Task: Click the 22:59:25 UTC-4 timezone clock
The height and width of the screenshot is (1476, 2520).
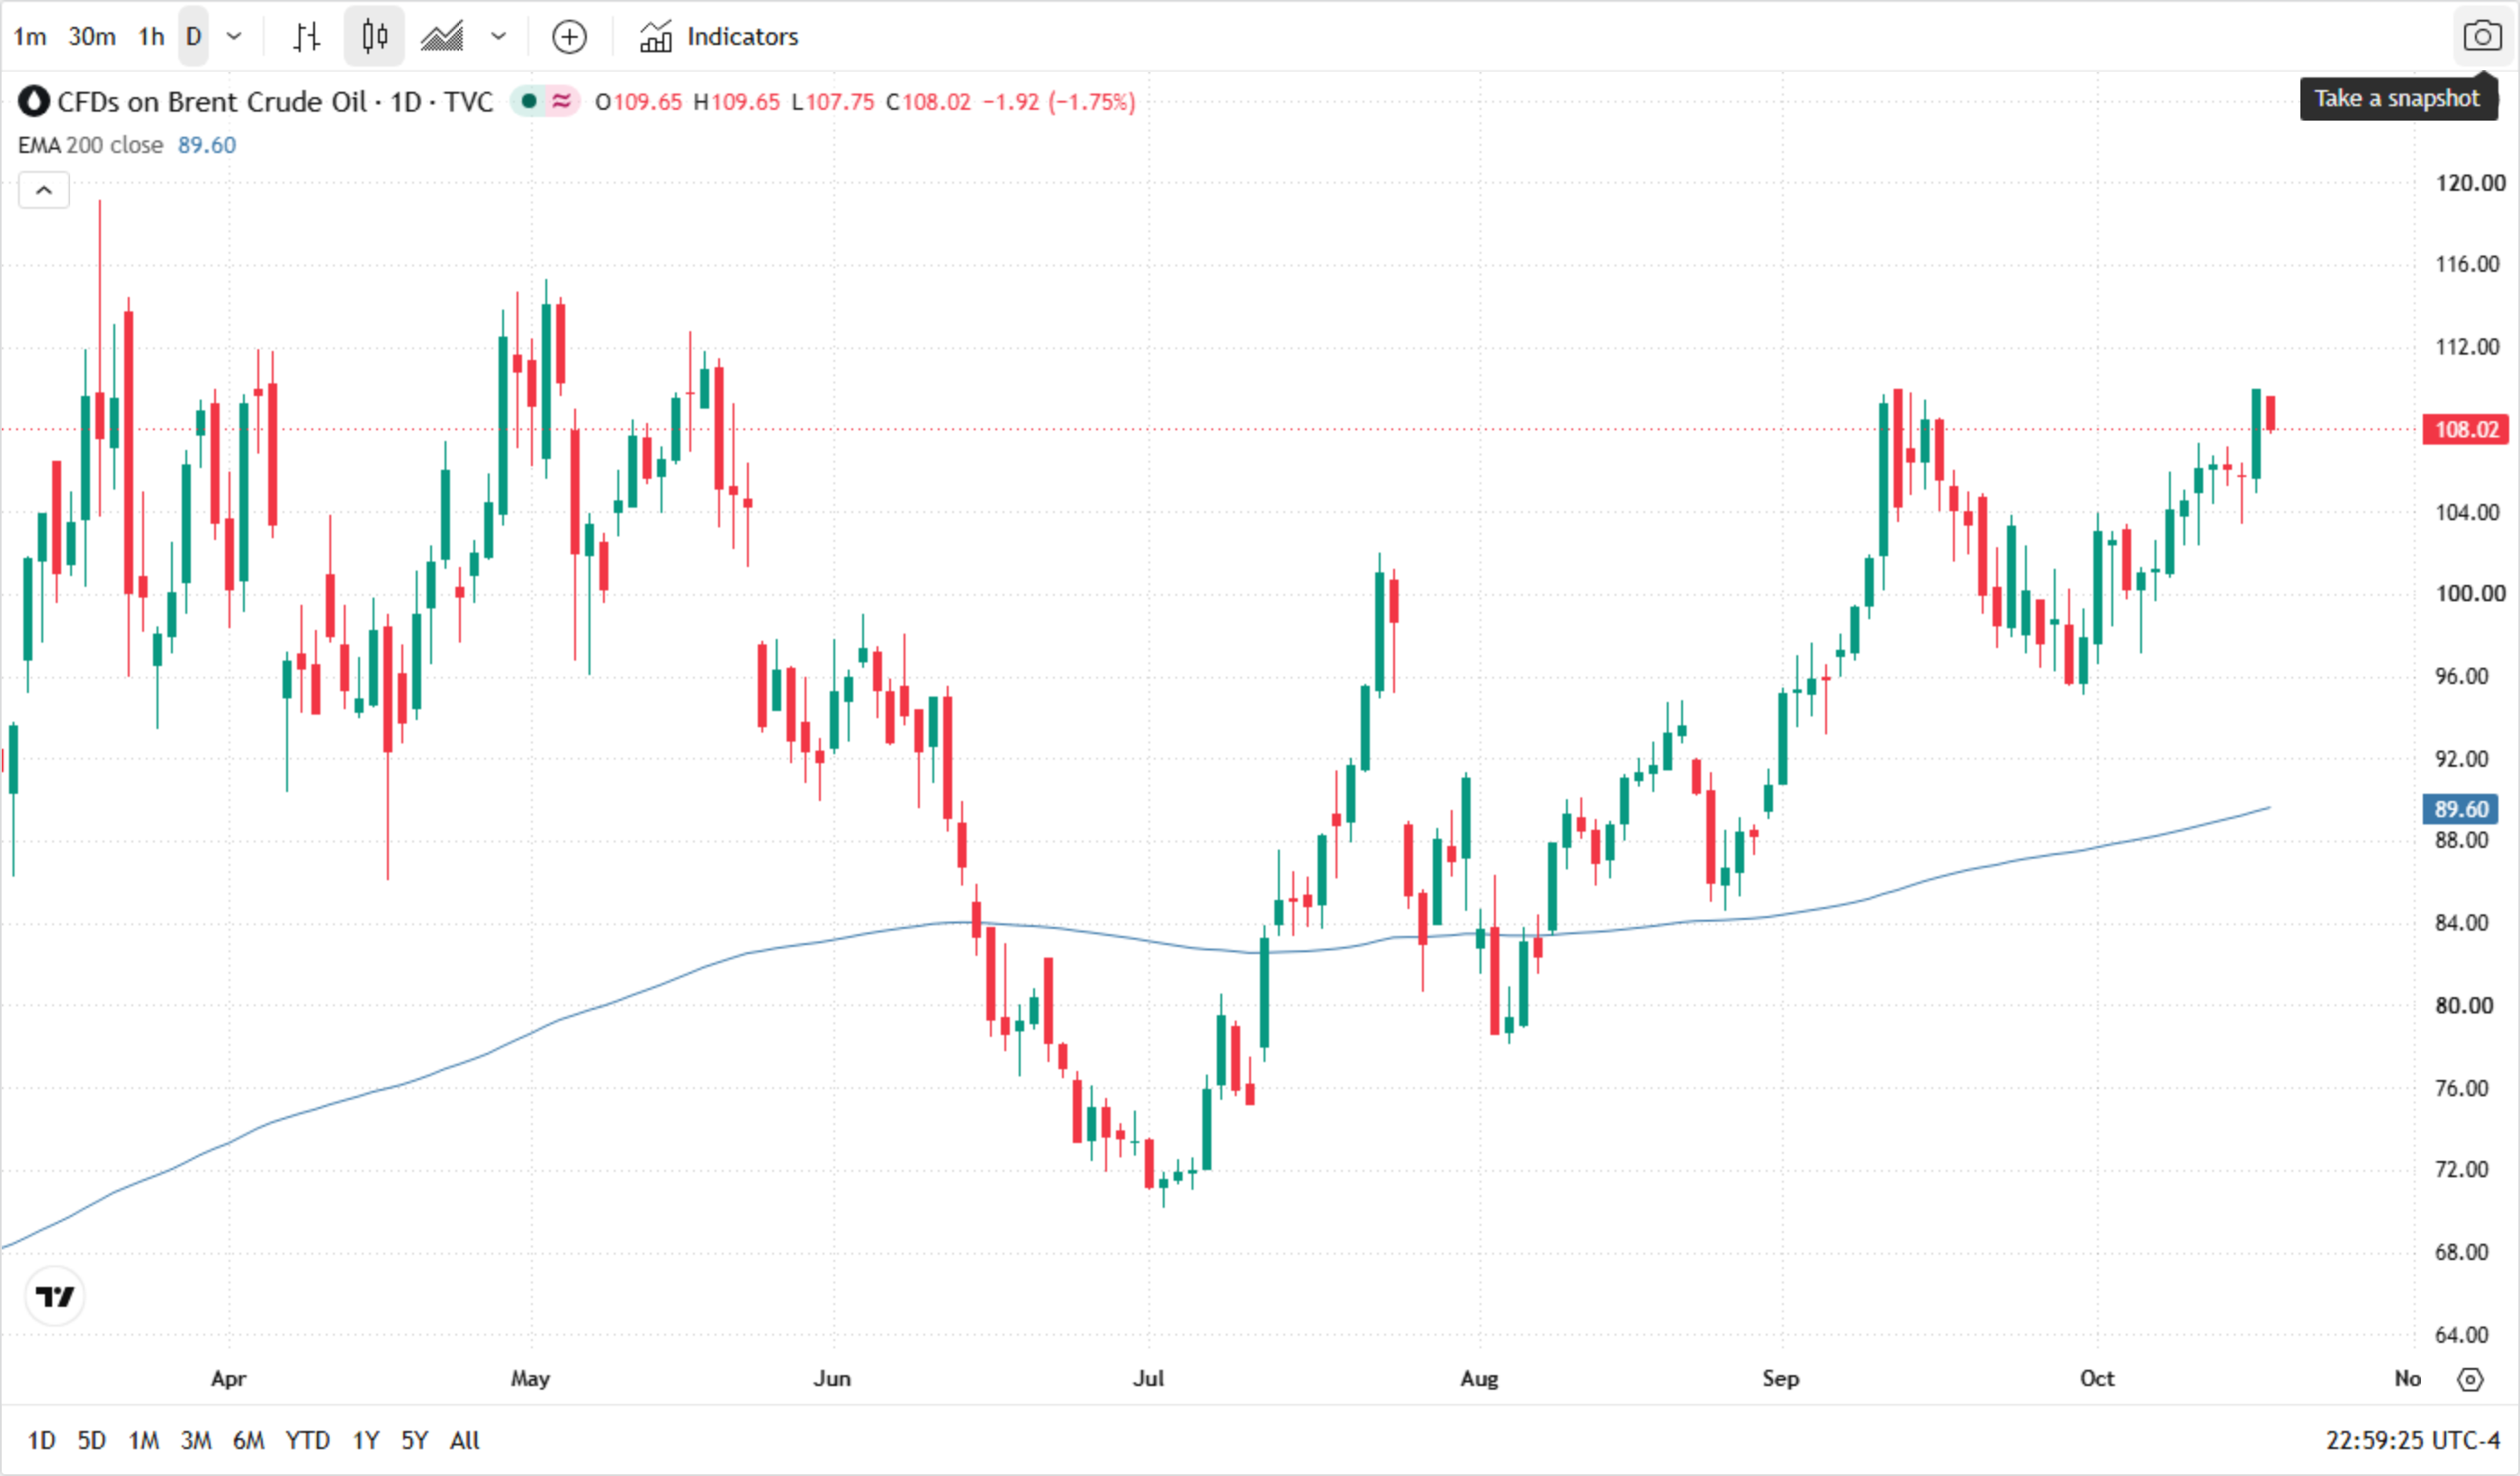Action: (2412, 1441)
